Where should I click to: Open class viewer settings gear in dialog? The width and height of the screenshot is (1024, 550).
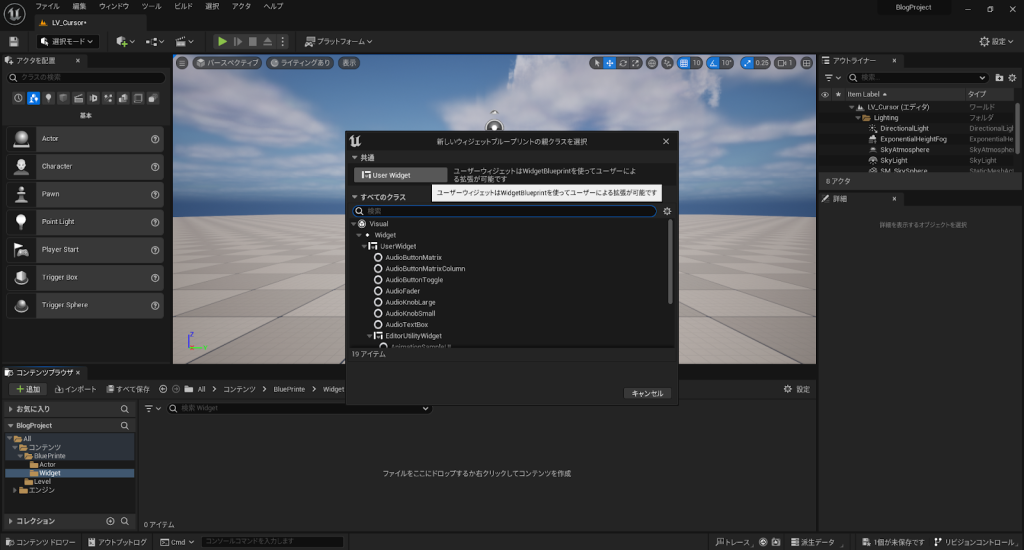[x=667, y=212]
